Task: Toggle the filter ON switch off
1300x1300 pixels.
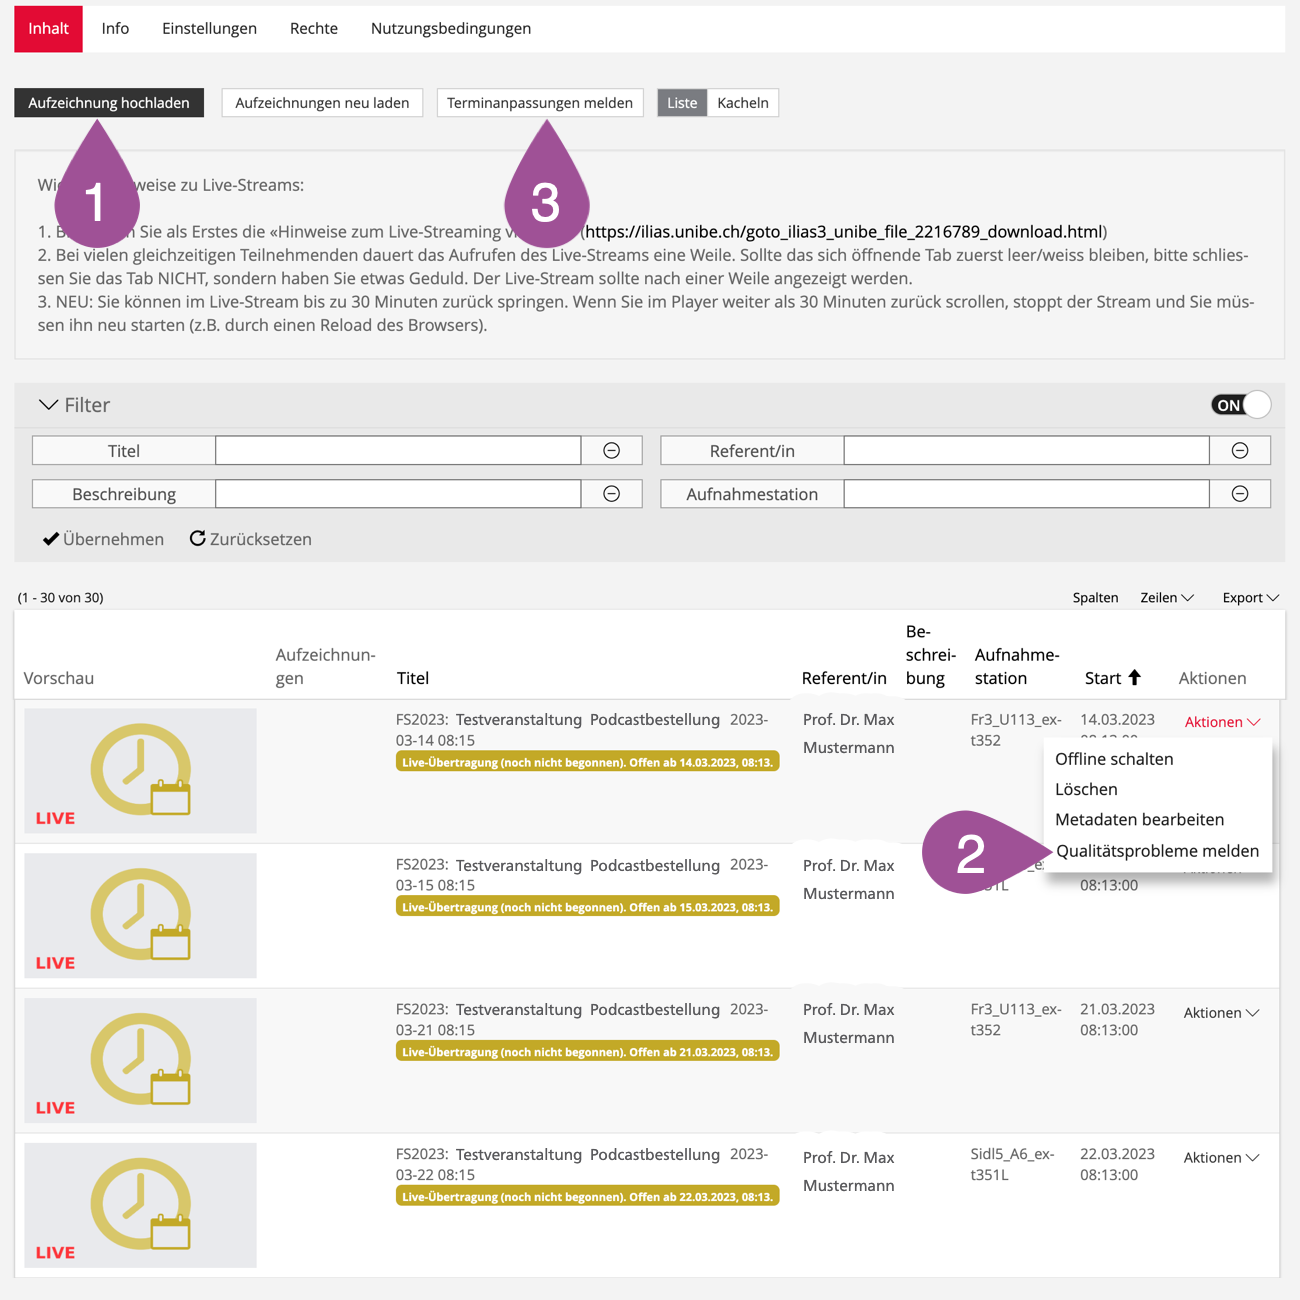Action: [1240, 405]
